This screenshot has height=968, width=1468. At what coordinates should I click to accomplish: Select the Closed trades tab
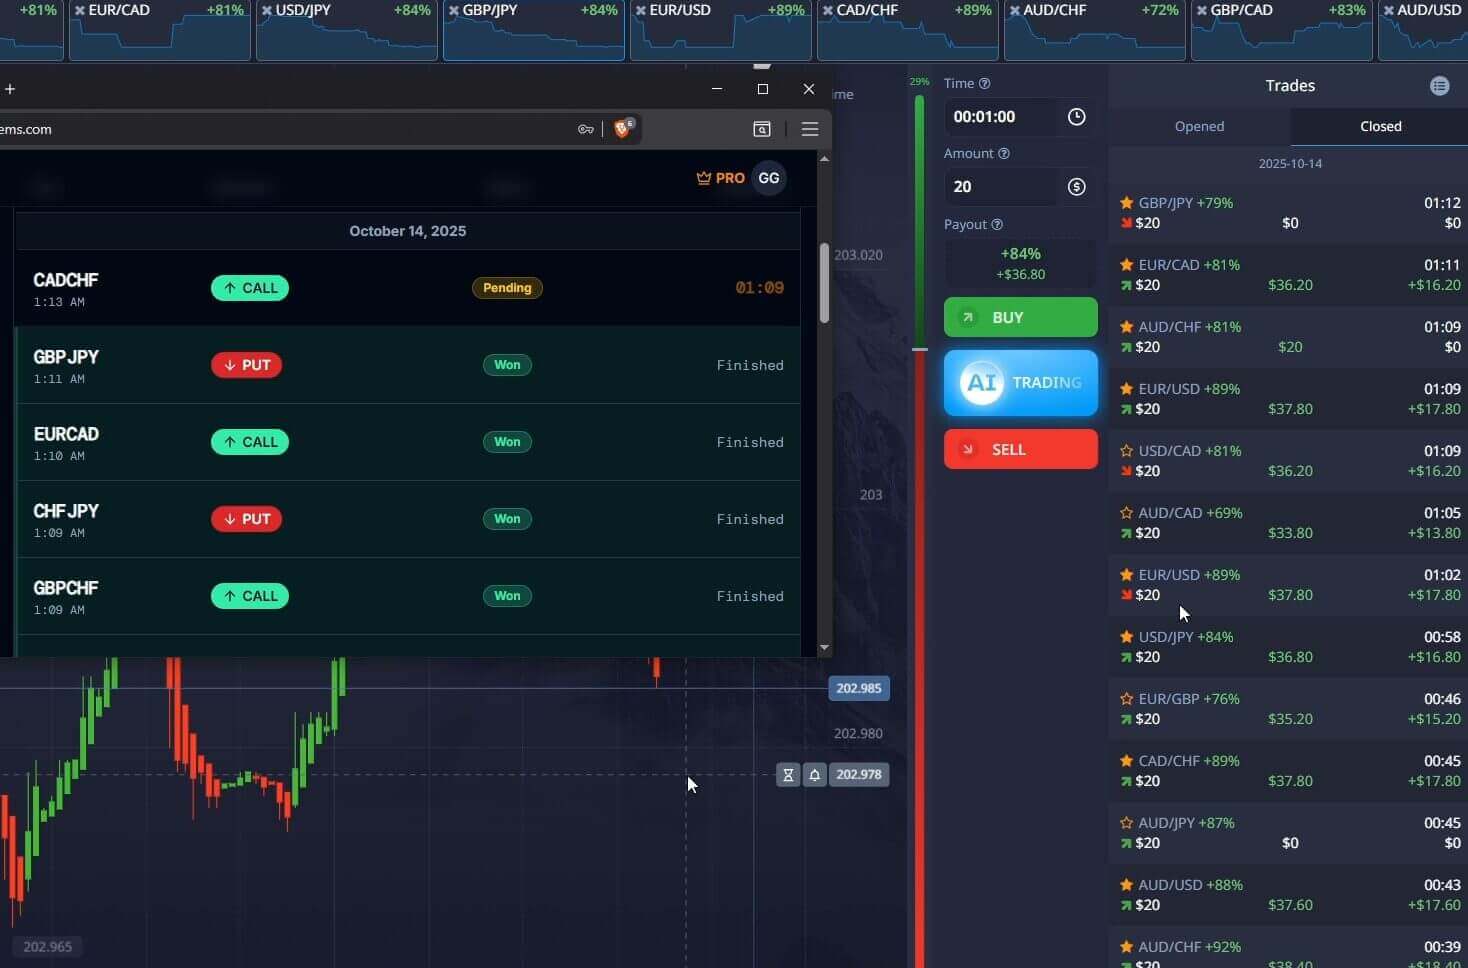coord(1380,126)
